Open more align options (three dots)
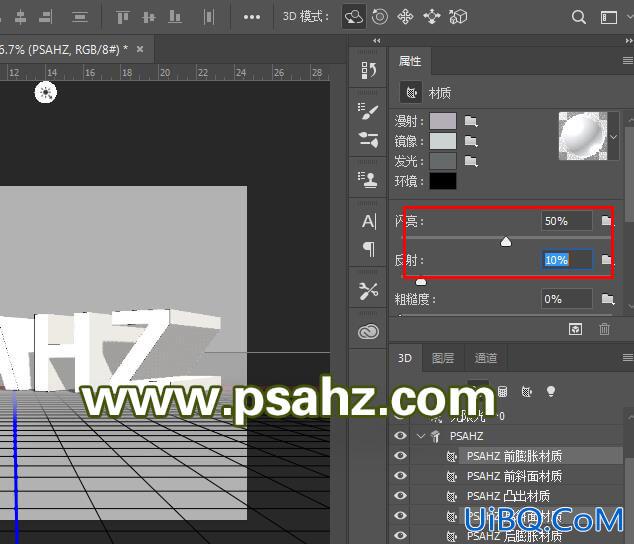Screen dimensions: 634x544 point(251,17)
